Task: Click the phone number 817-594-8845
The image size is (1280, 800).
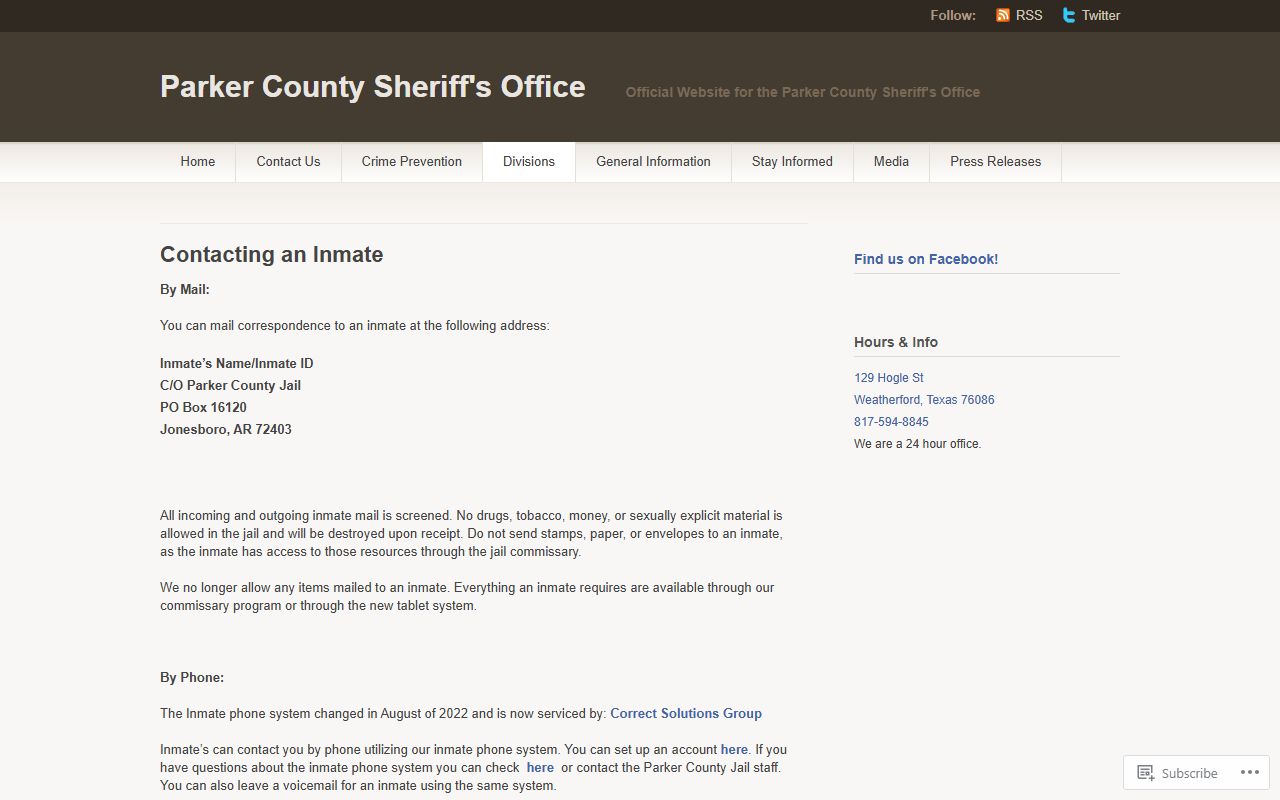Action: click(x=891, y=422)
